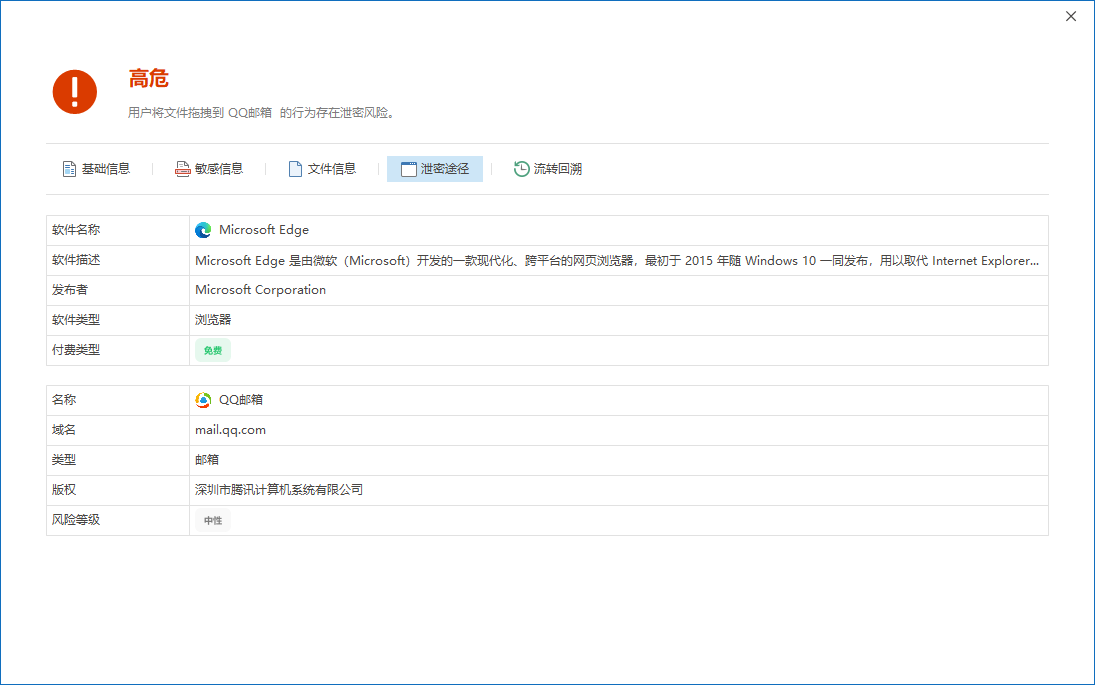The height and width of the screenshot is (685, 1095).
Task: Click the 深圳市腾讯计算机系统有限公司 copyright value
Action: (x=279, y=490)
